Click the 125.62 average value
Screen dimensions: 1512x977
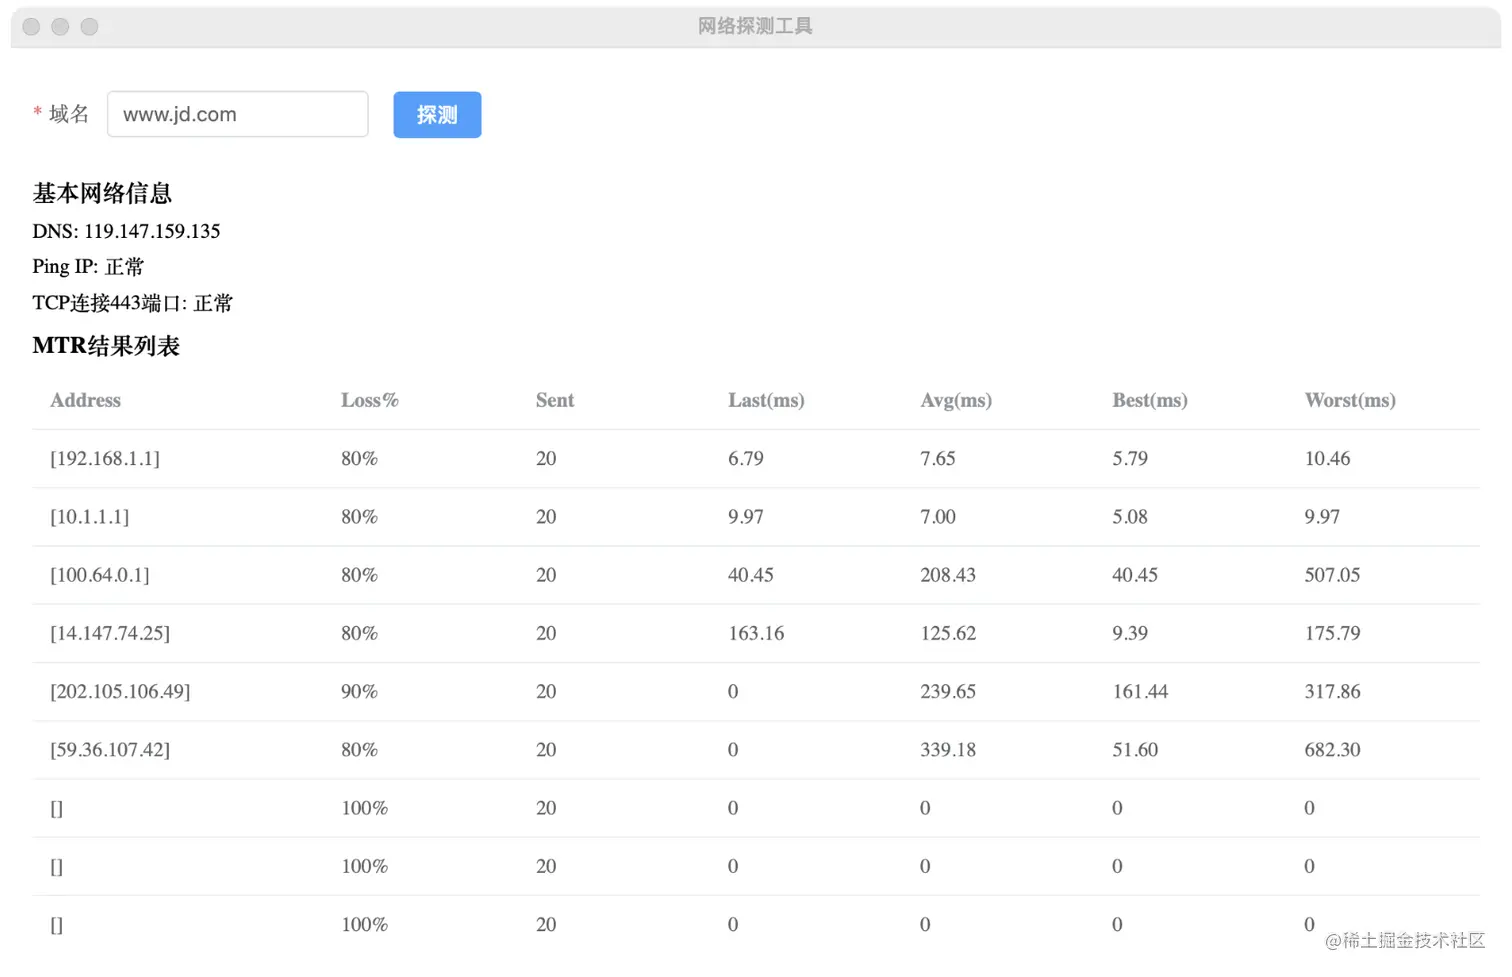(948, 633)
